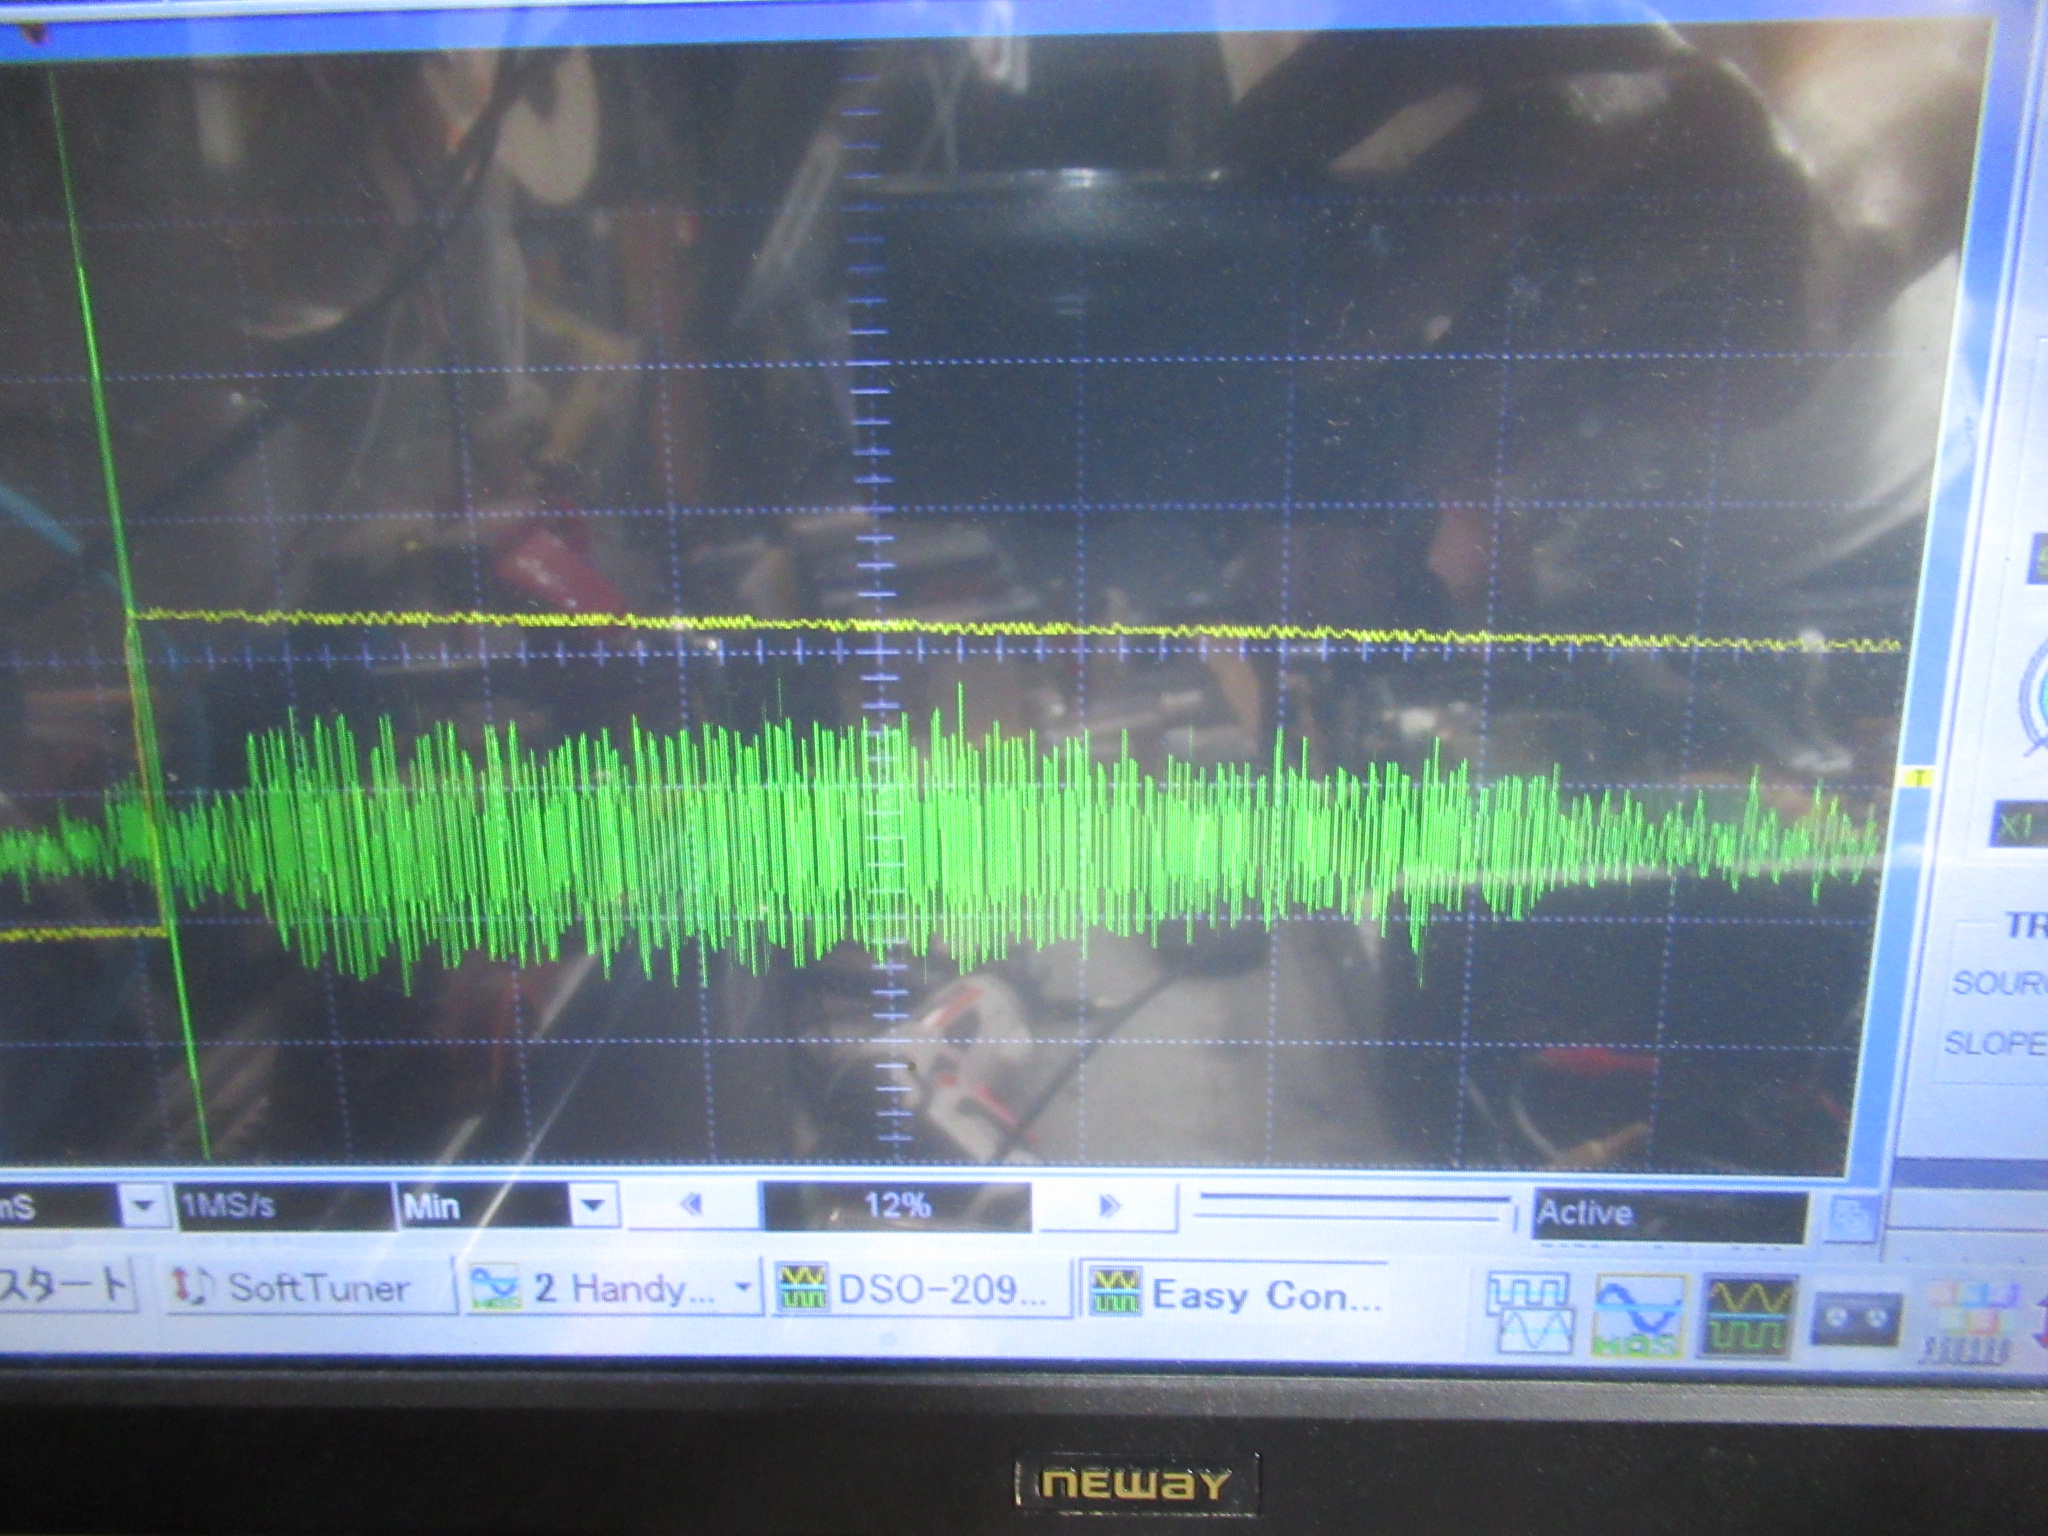Click the cassette tape tray icon
The height and width of the screenshot is (1536, 2048).
(x=1857, y=1318)
